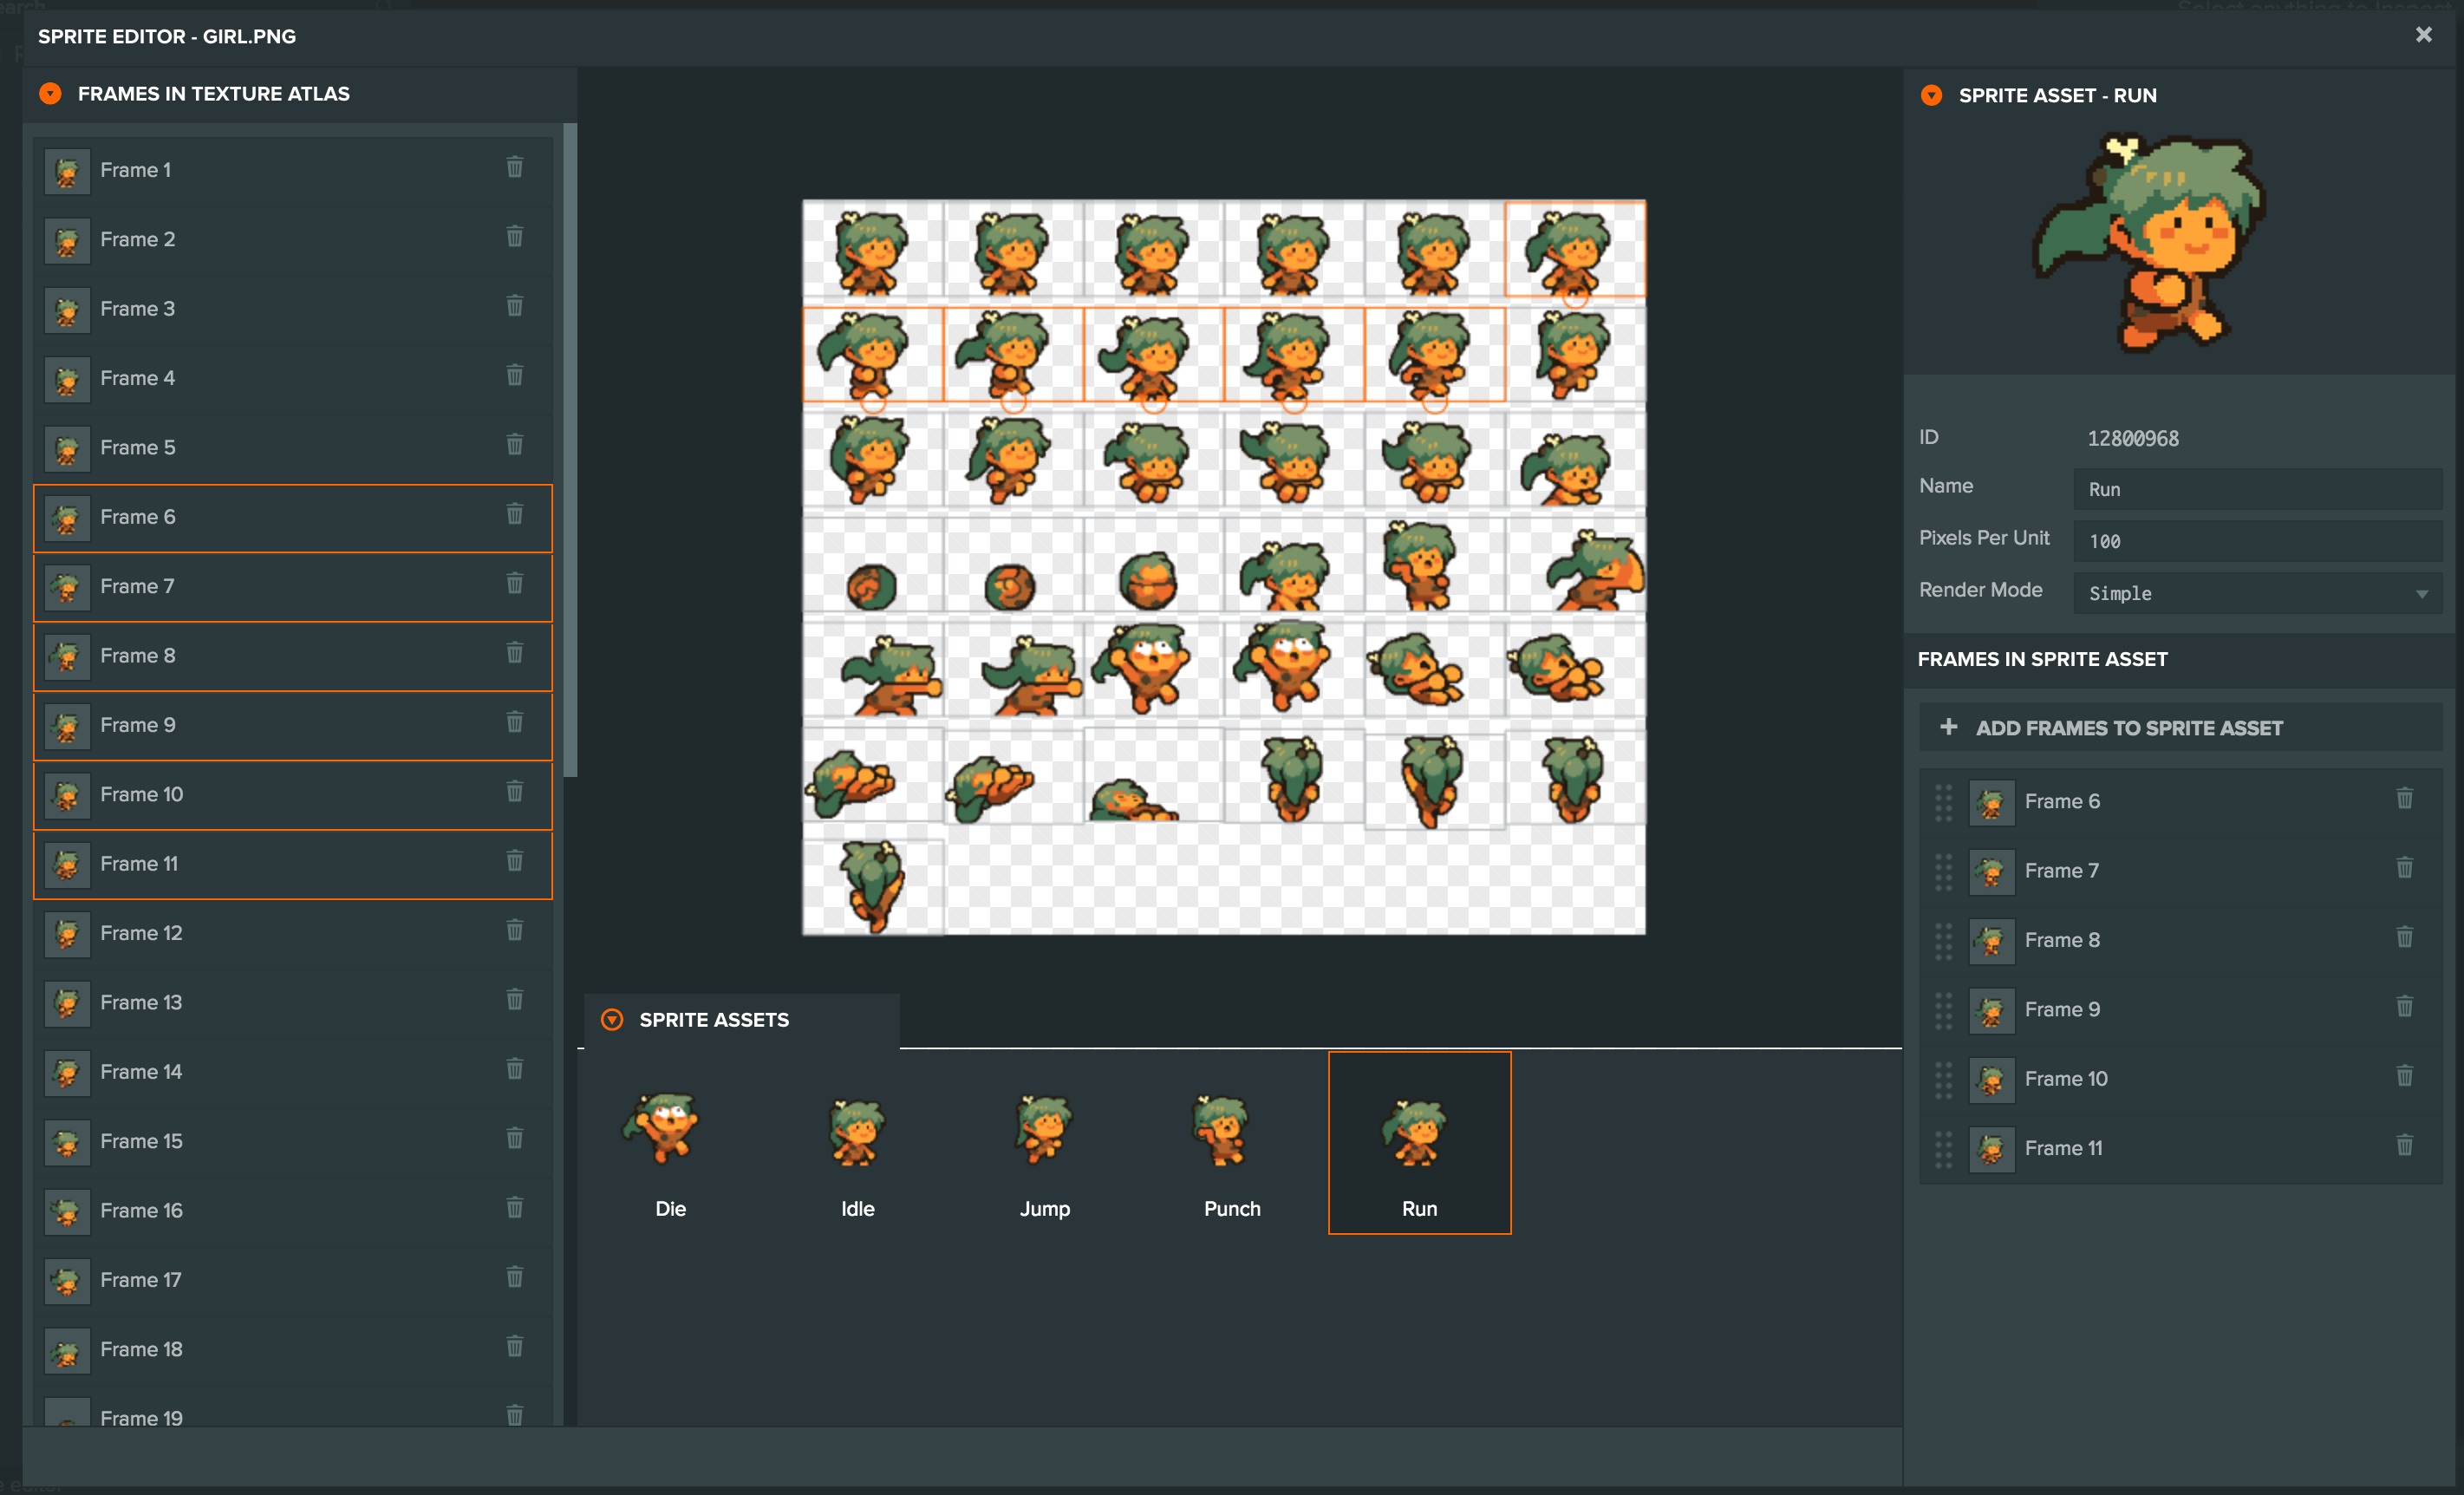Delete Frame 15 from the atlas list
The height and width of the screenshot is (1495, 2464).
(514, 1138)
